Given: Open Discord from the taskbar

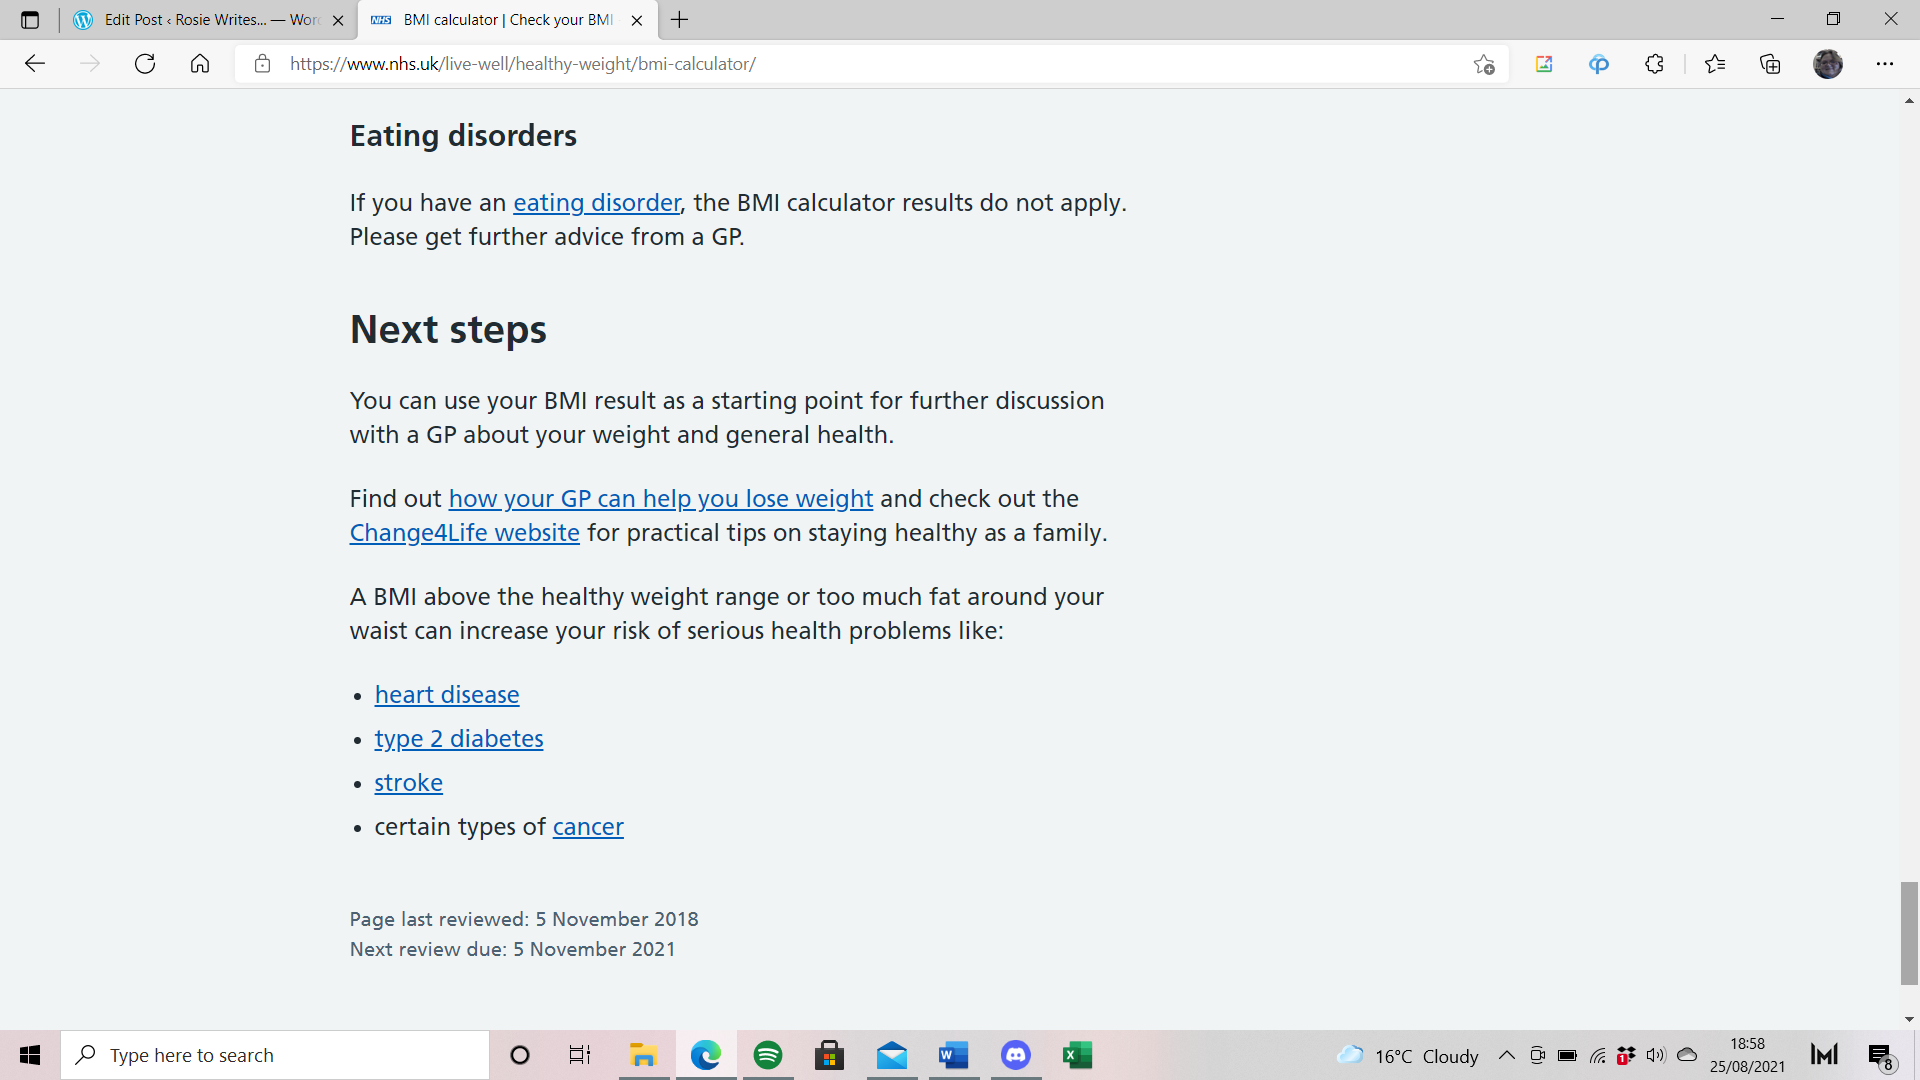Looking at the screenshot, I should pos(1015,1055).
